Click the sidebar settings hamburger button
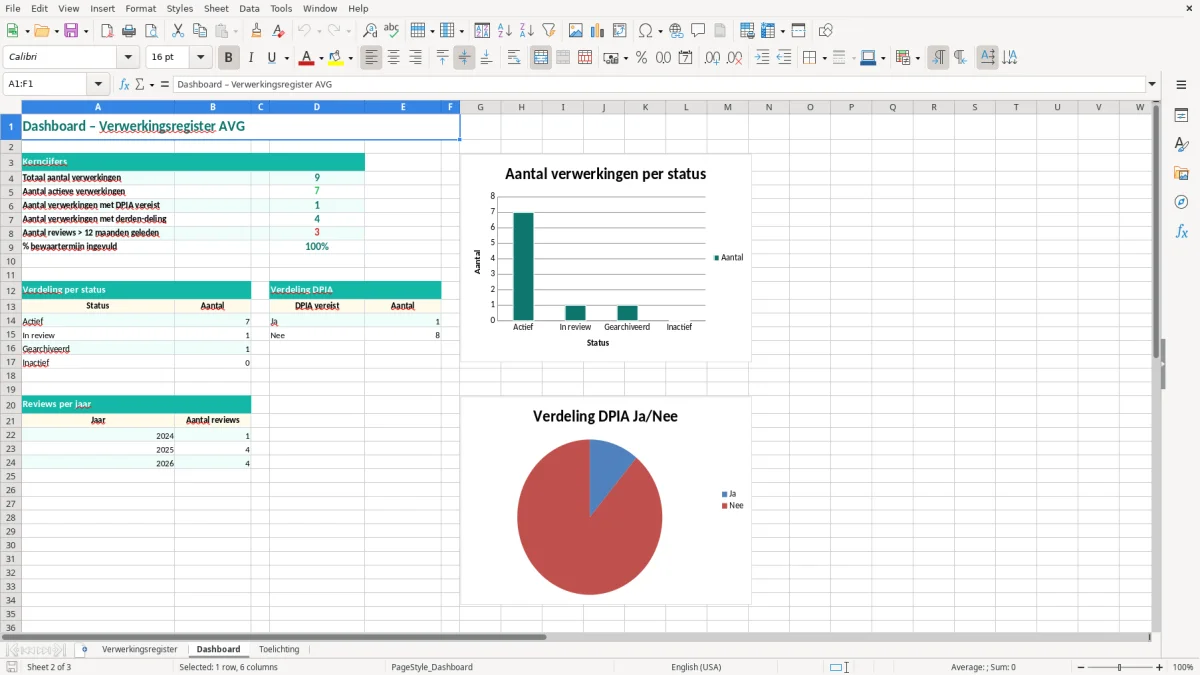The height and width of the screenshot is (675, 1200). point(1181,84)
